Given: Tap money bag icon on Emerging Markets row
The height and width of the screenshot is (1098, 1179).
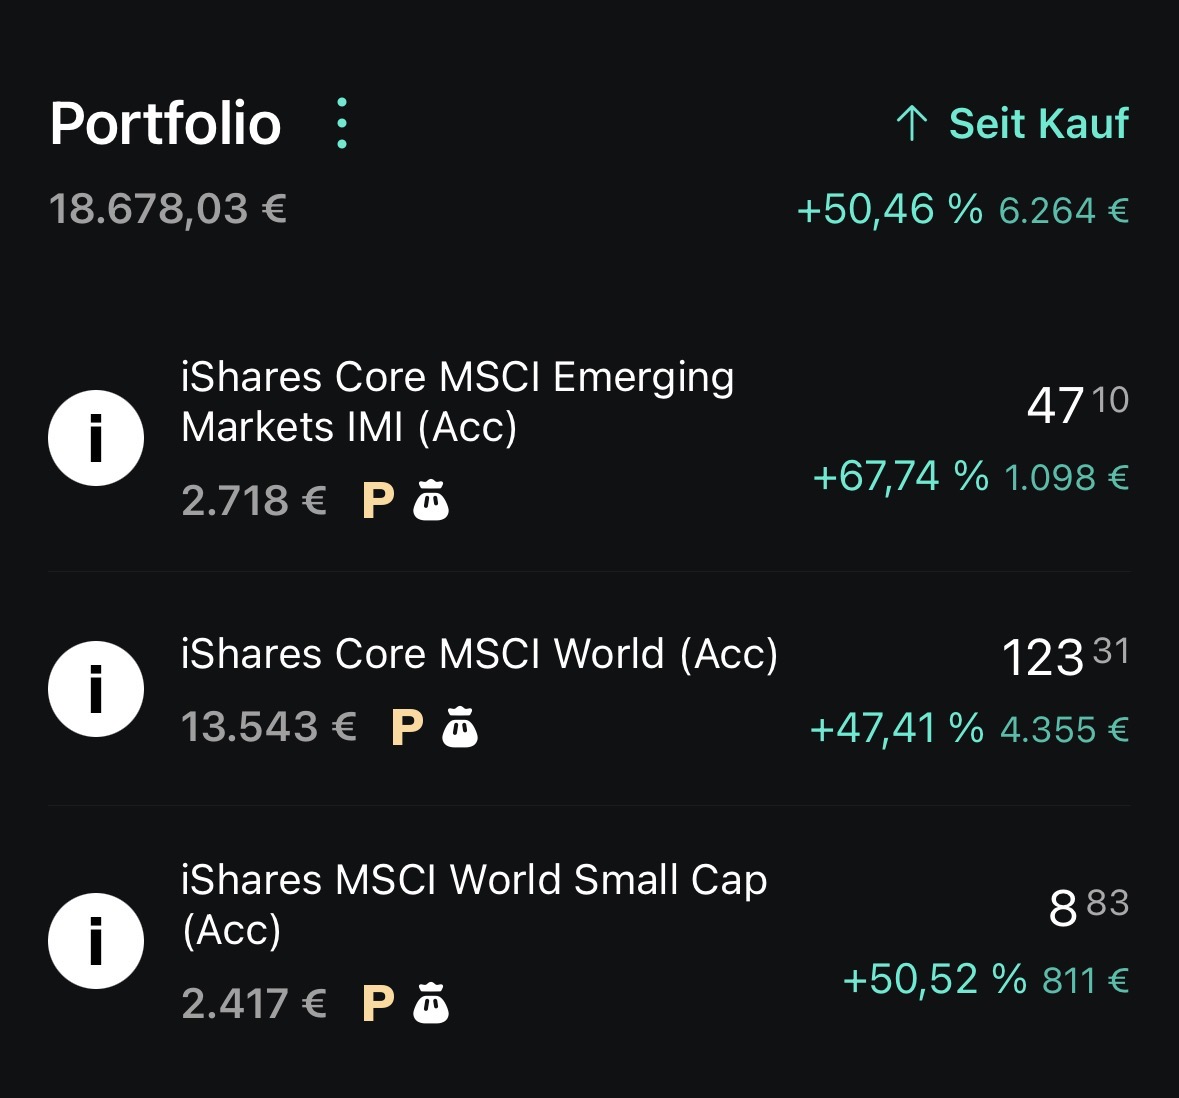Looking at the screenshot, I should point(431,500).
